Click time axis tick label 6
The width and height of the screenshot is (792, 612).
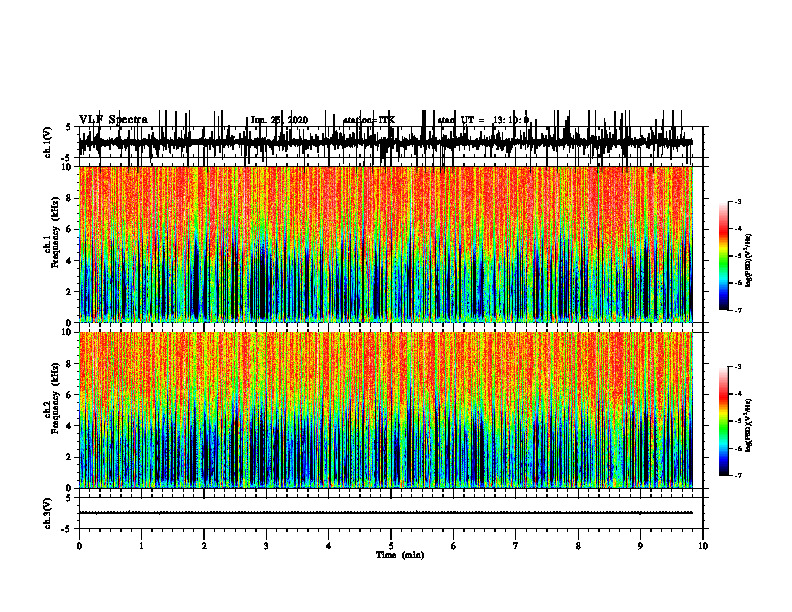[x=454, y=545]
